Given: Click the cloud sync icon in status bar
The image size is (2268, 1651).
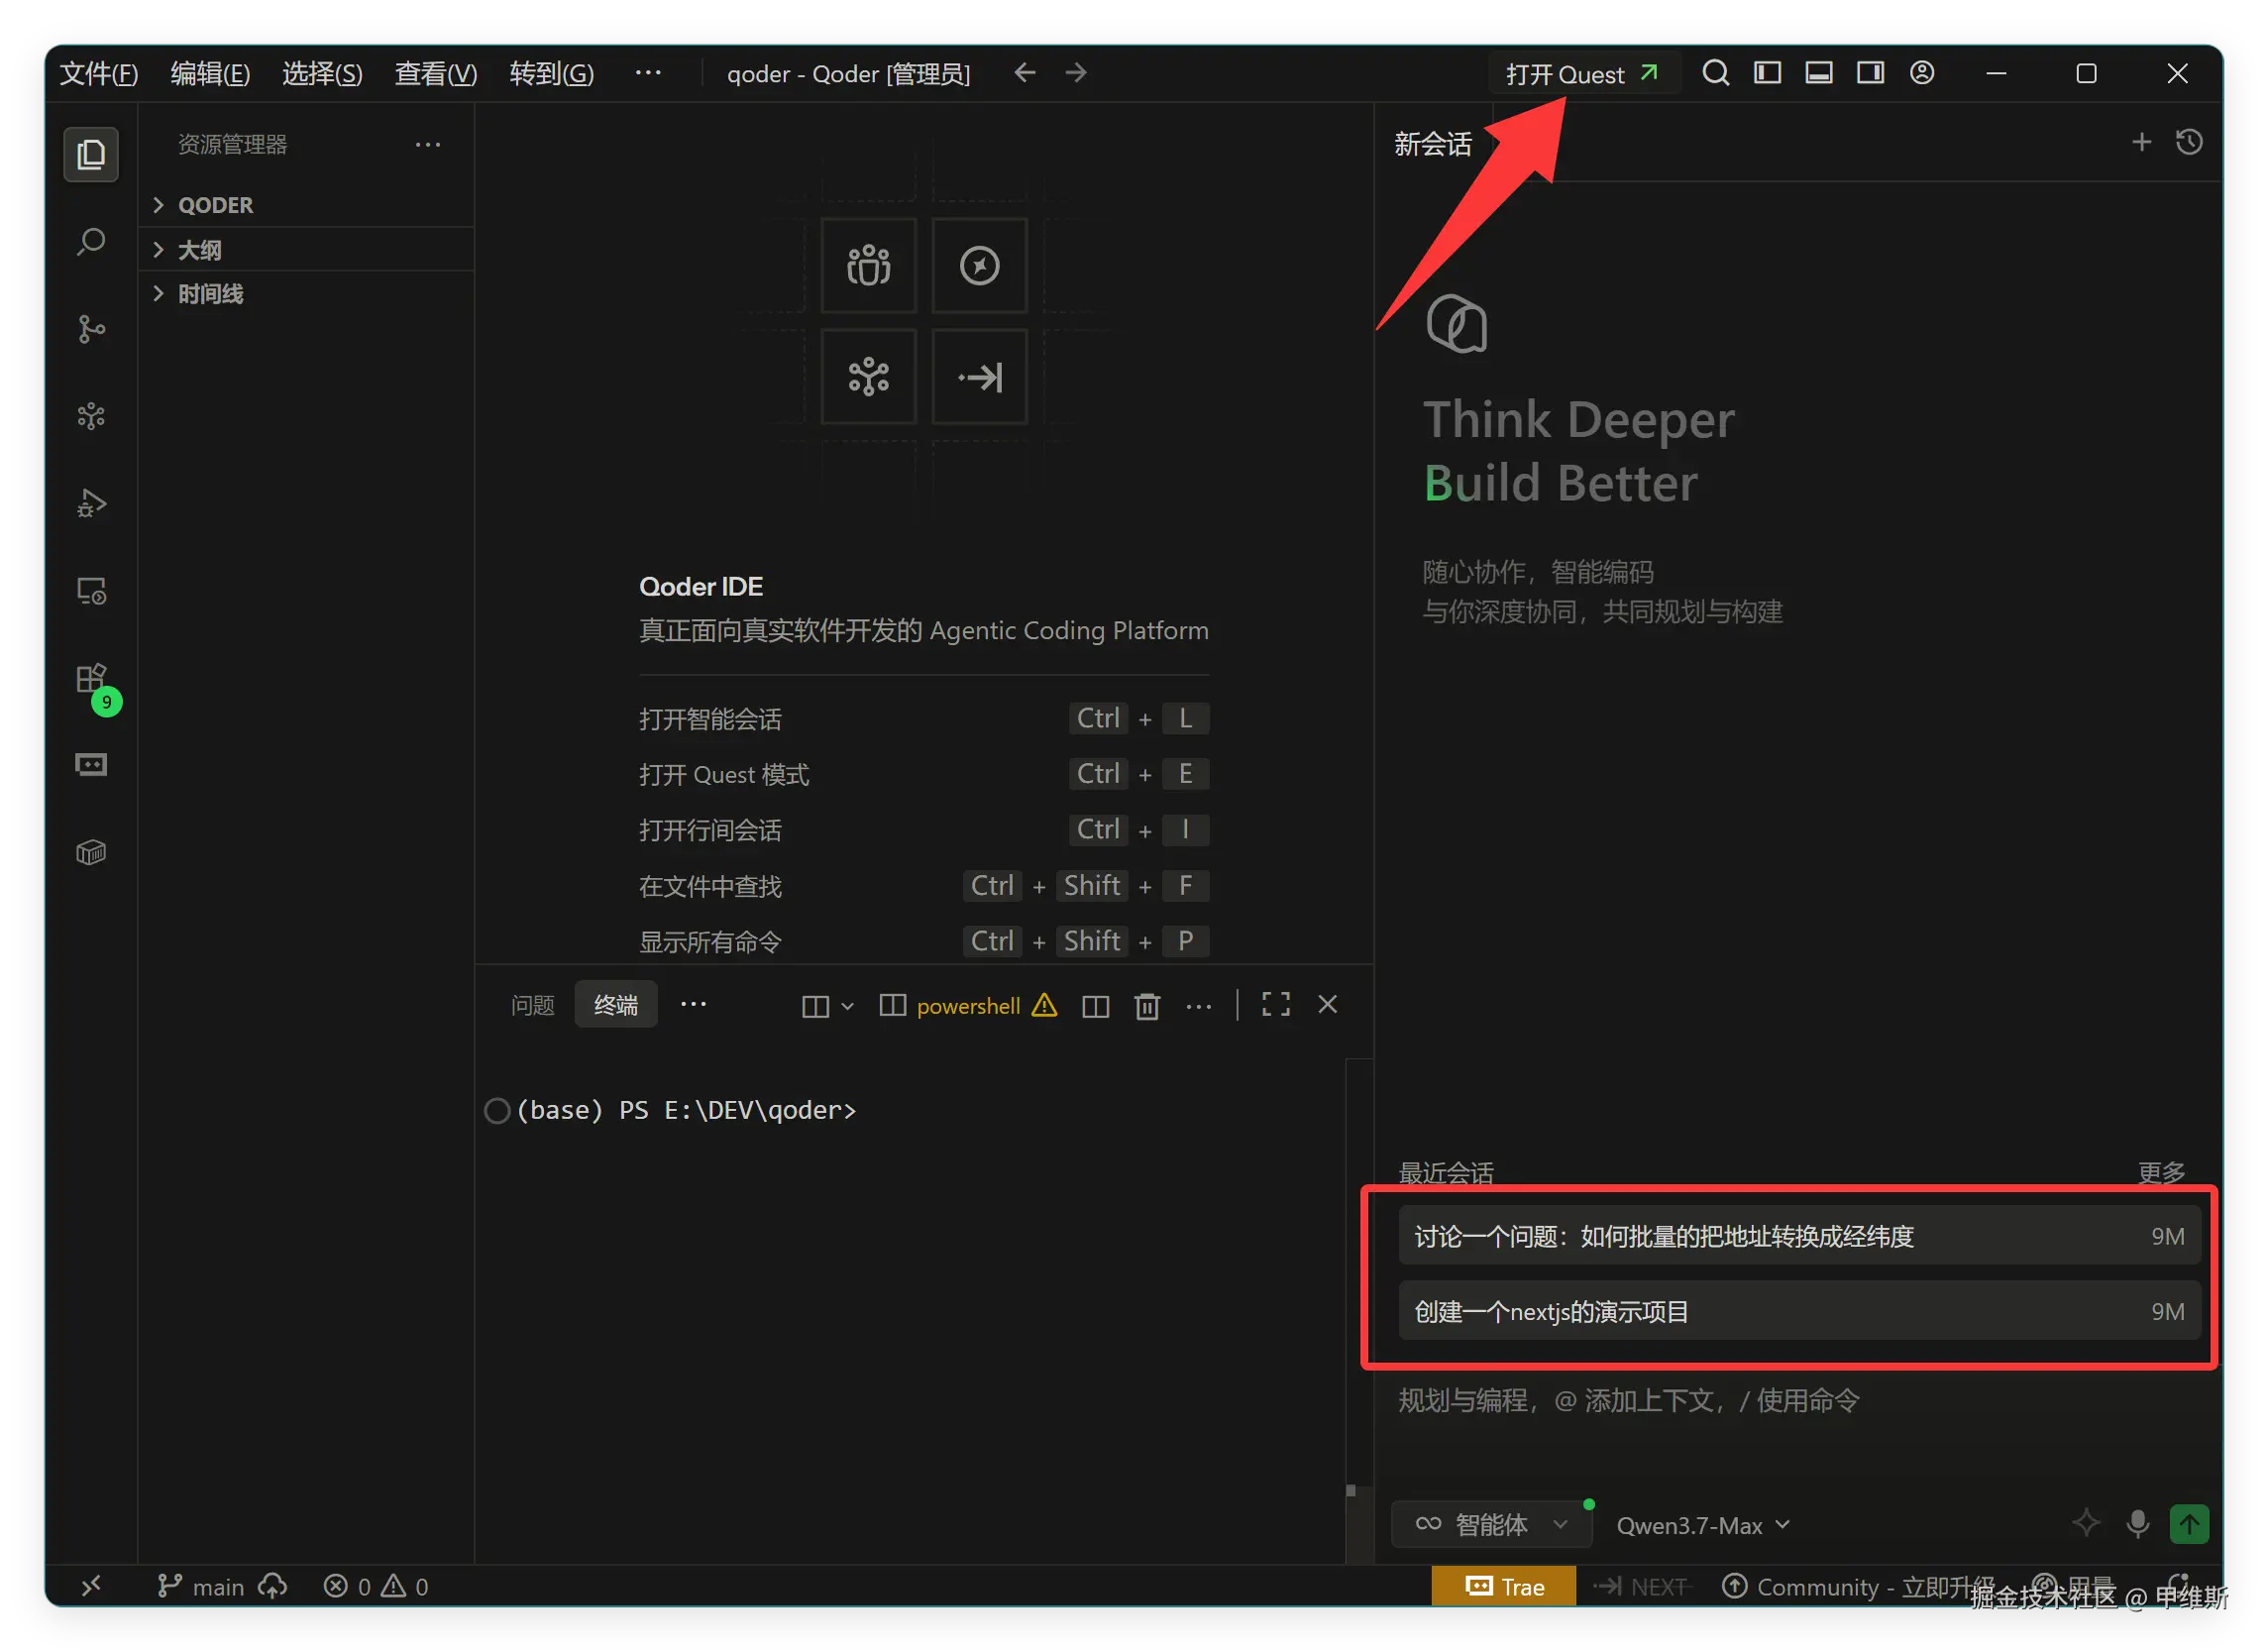Looking at the screenshot, I should click(x=272, y=1585).
